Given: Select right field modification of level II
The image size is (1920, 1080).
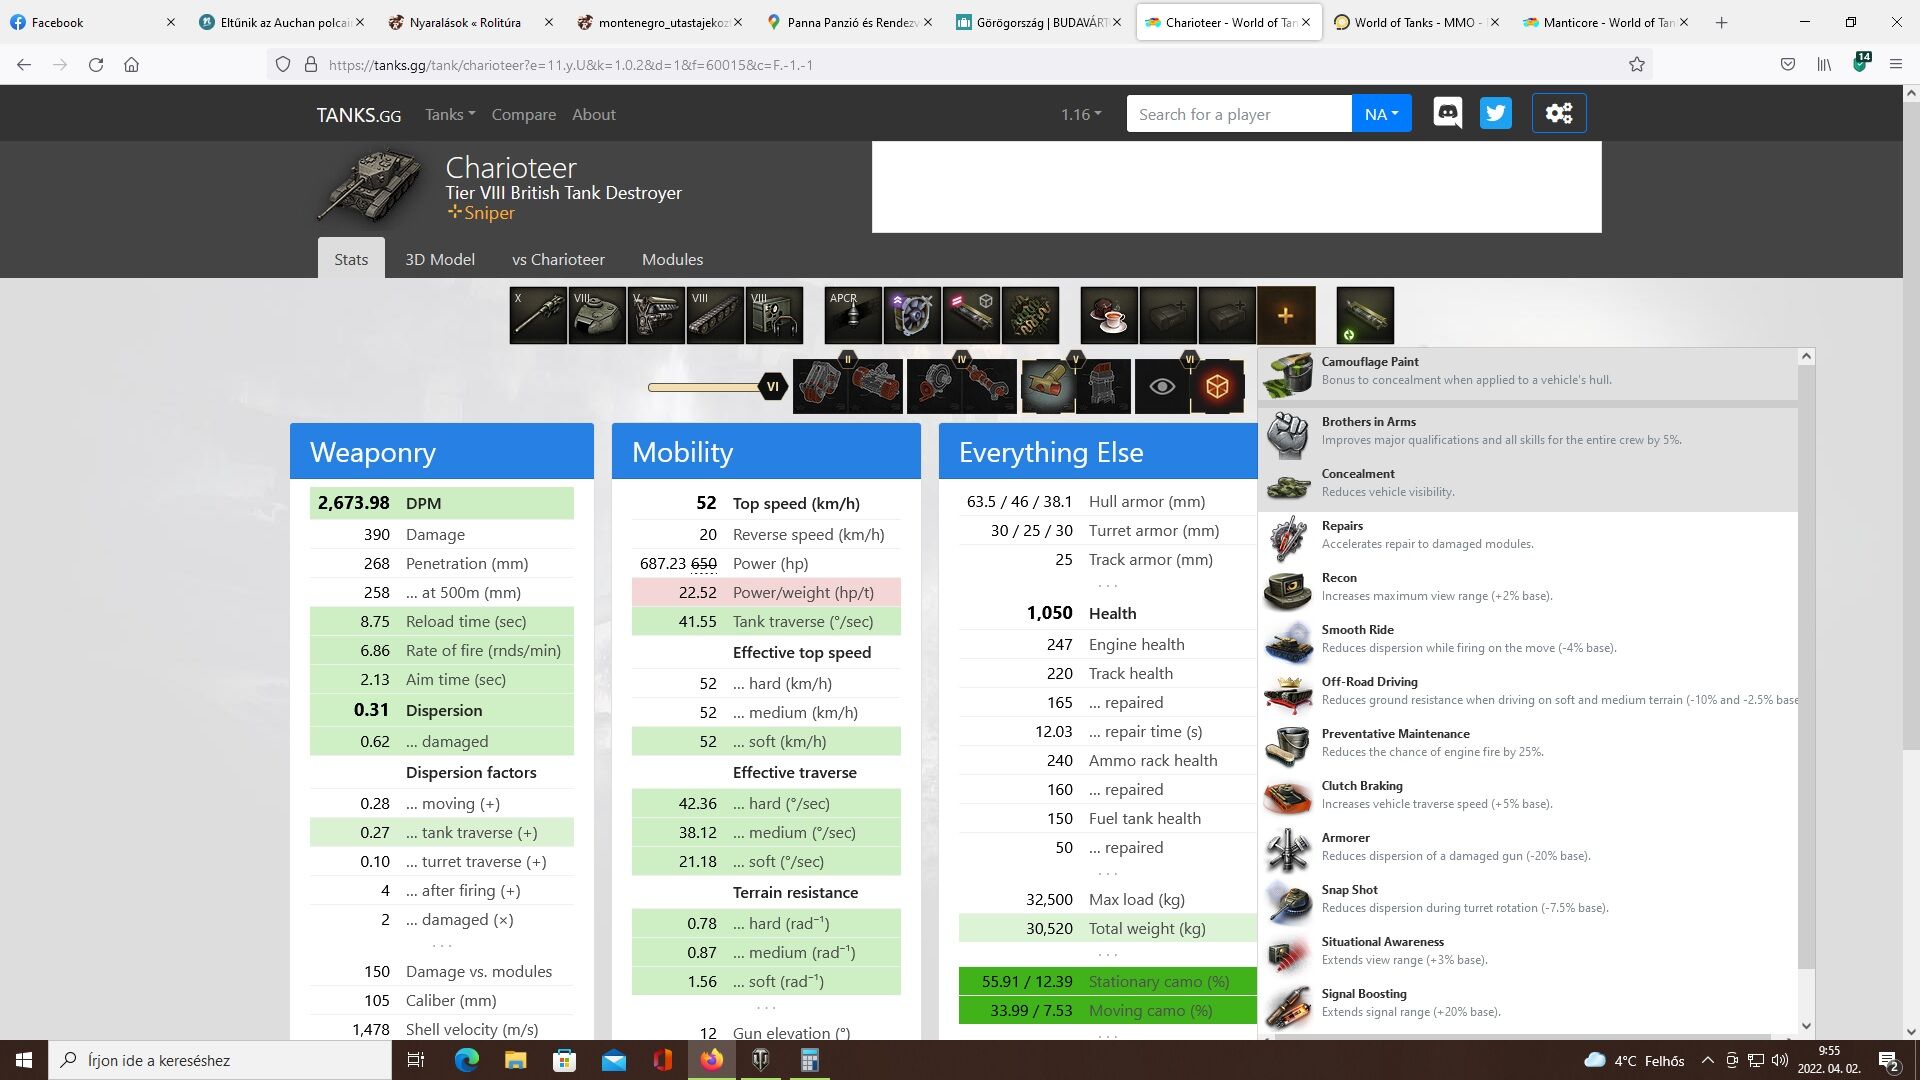Looking at the screenshot, I should [875, 386].
